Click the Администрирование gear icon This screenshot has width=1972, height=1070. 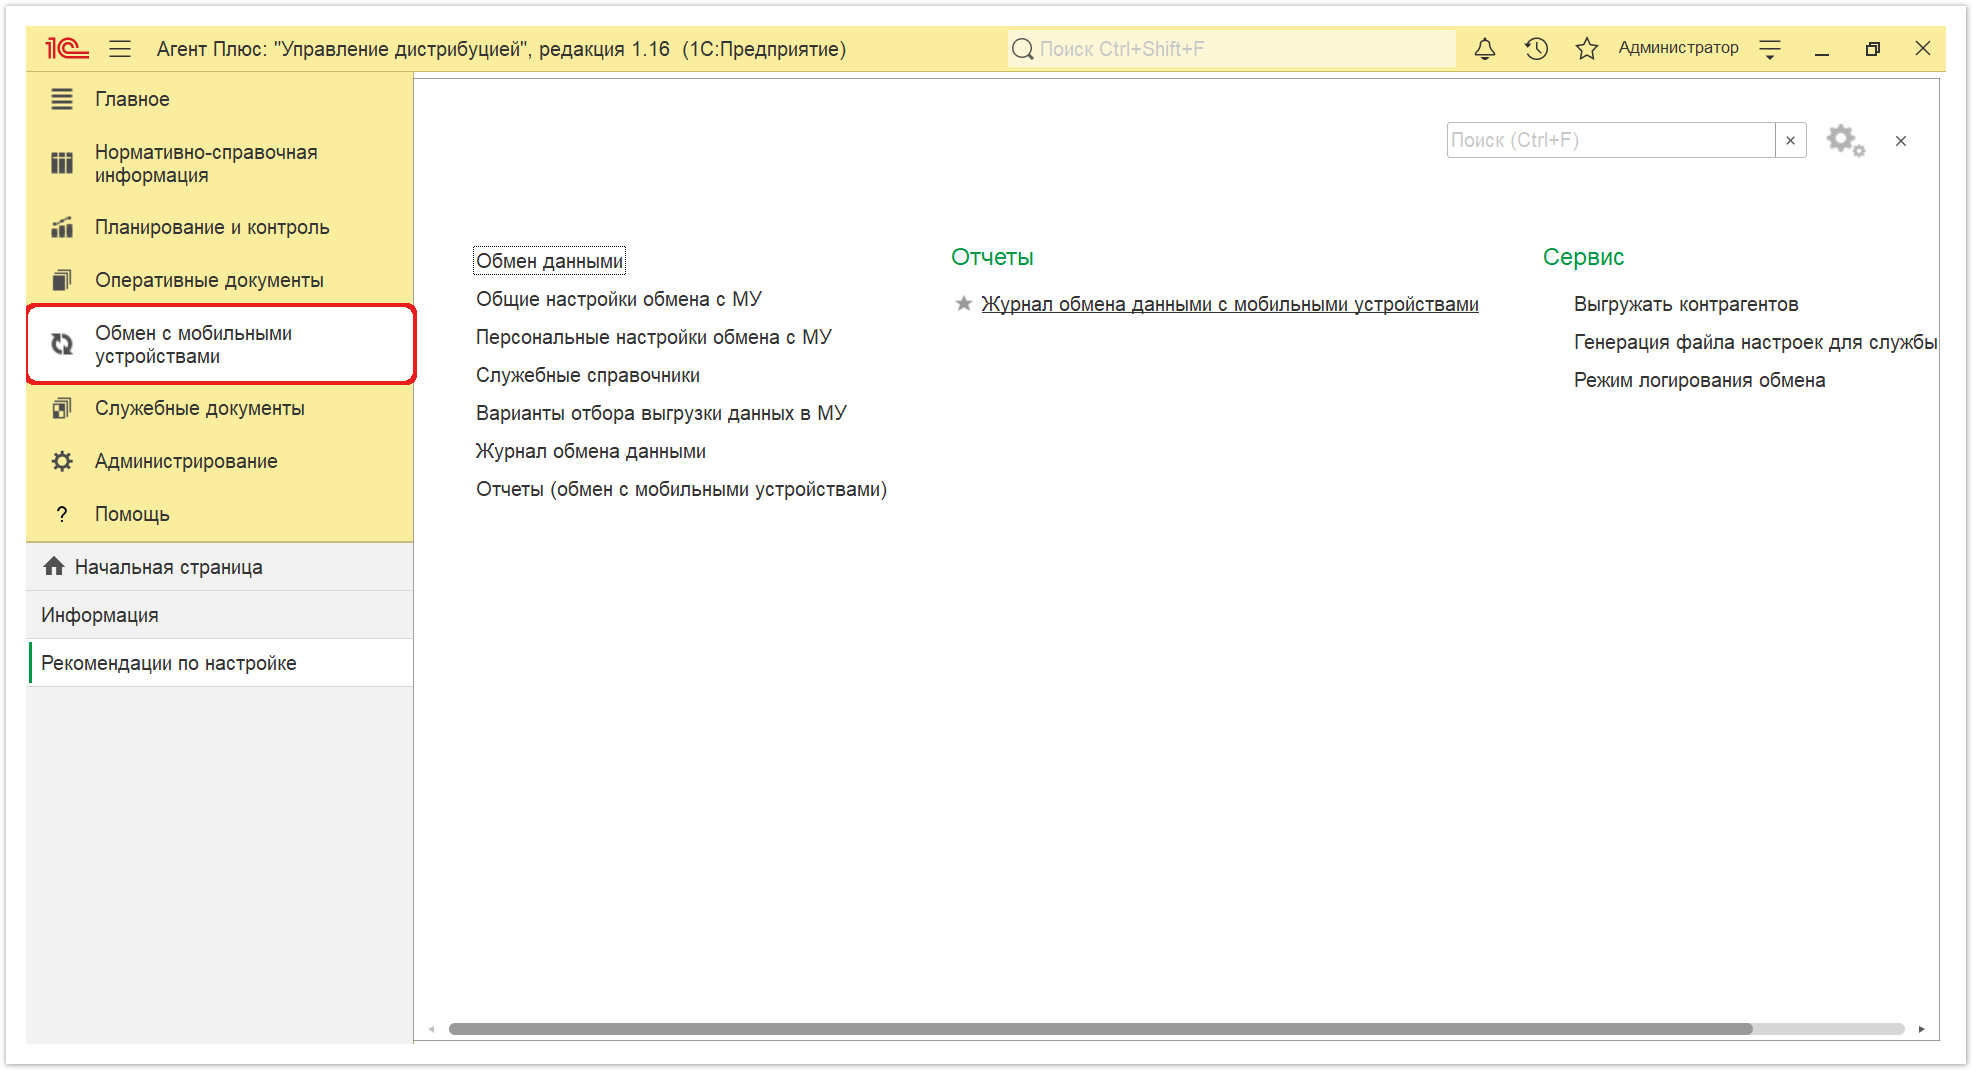pyautogui.click(x=62, y=461)
